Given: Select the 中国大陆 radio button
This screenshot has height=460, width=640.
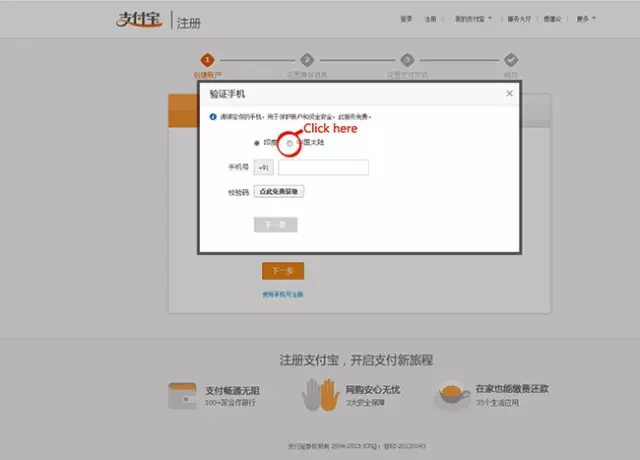Looking at the screenshot, I should (289, 143).
